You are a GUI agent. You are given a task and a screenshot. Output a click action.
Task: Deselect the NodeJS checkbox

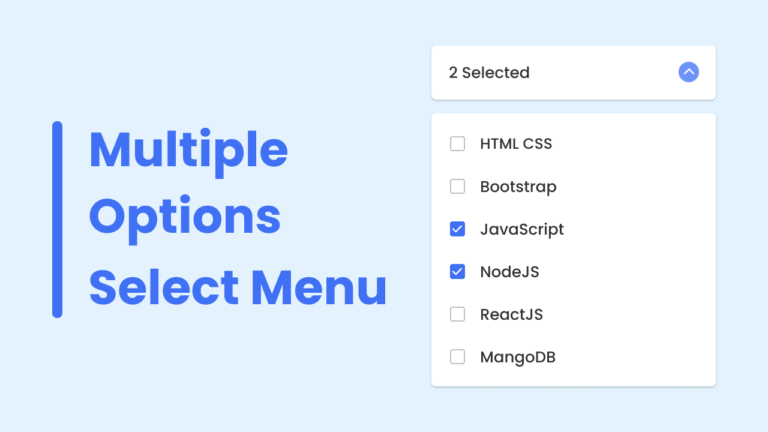(x=458, y=271)
